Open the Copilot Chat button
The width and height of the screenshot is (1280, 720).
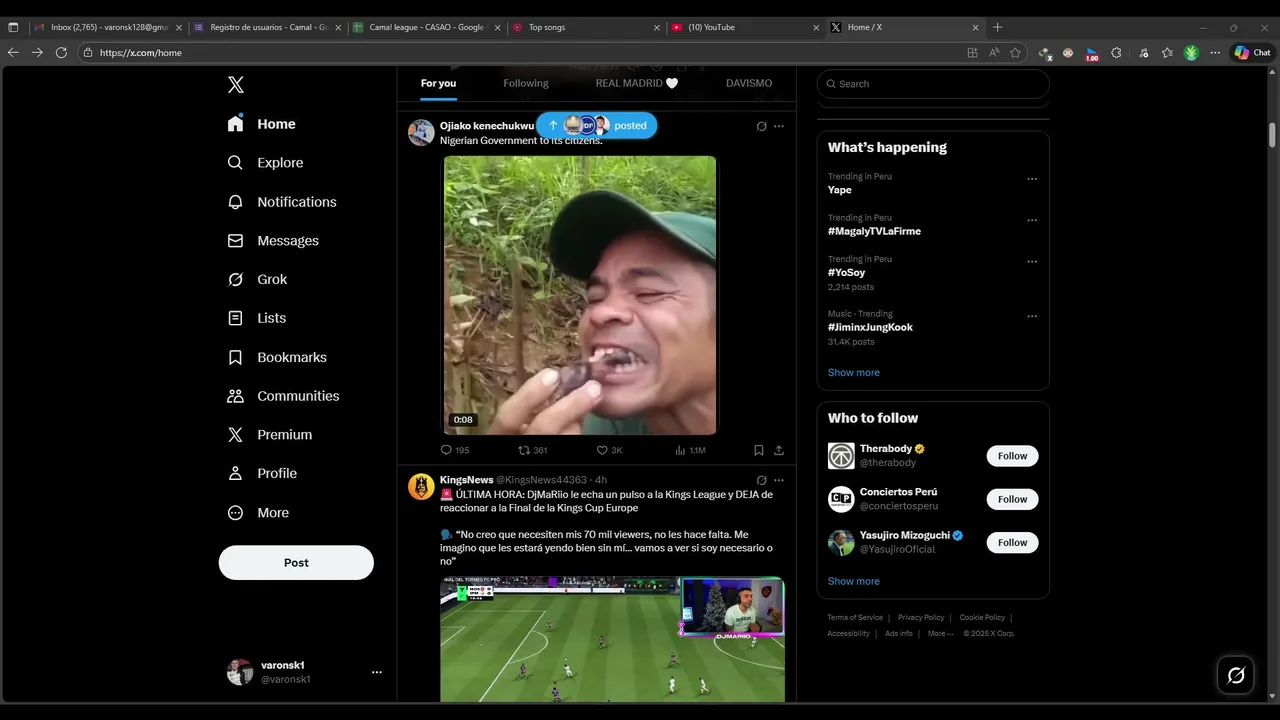1253,52
